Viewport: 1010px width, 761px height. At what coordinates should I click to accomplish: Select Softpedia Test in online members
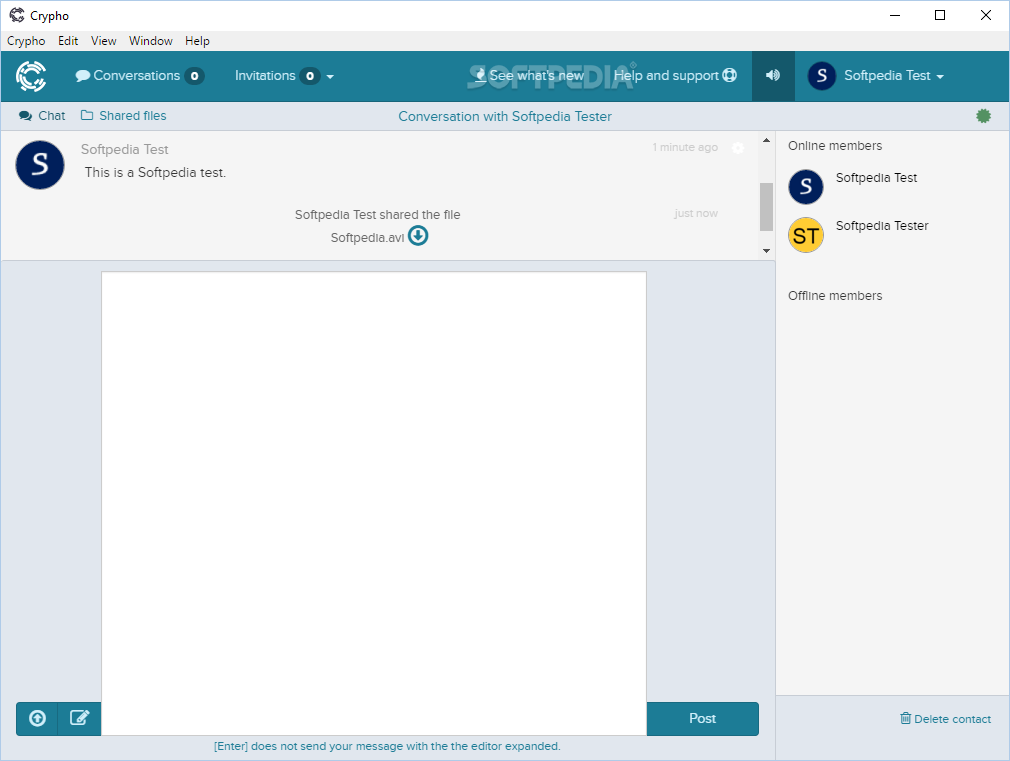(x=876, y=178)
